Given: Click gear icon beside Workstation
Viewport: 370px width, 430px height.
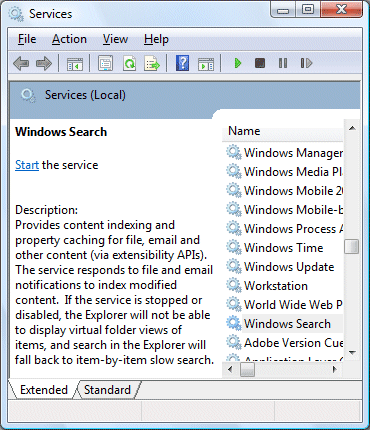Looking at the screenshot, I should 234,286.
